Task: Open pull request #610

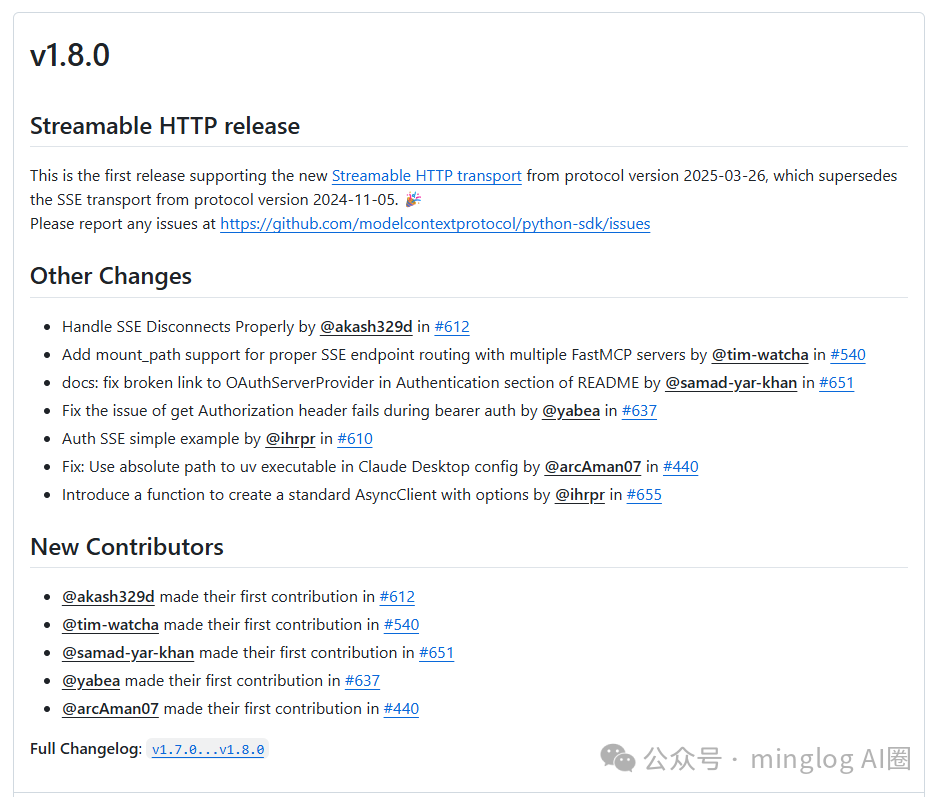Action: click(x=355, y=439)
